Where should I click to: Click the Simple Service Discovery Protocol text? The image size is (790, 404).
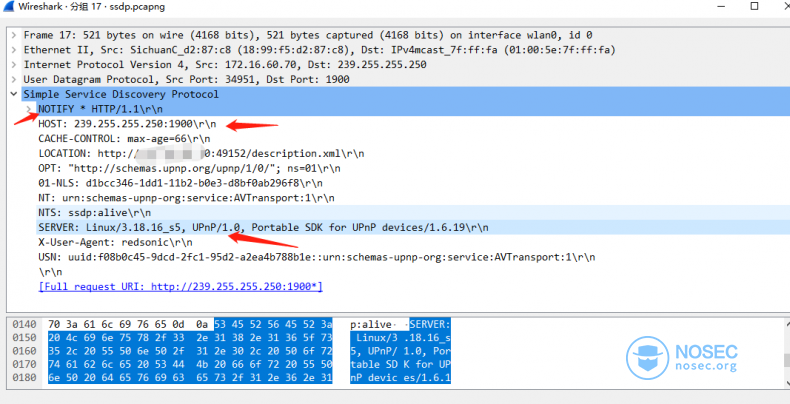click(121, 94)
